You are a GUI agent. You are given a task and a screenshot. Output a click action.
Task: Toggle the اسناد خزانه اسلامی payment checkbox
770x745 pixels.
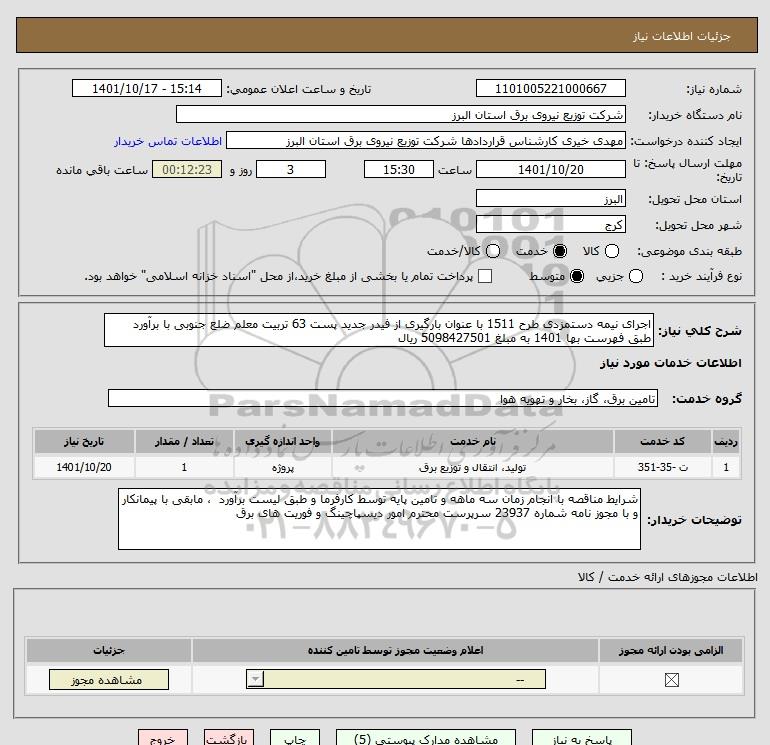tap(485, 276)
